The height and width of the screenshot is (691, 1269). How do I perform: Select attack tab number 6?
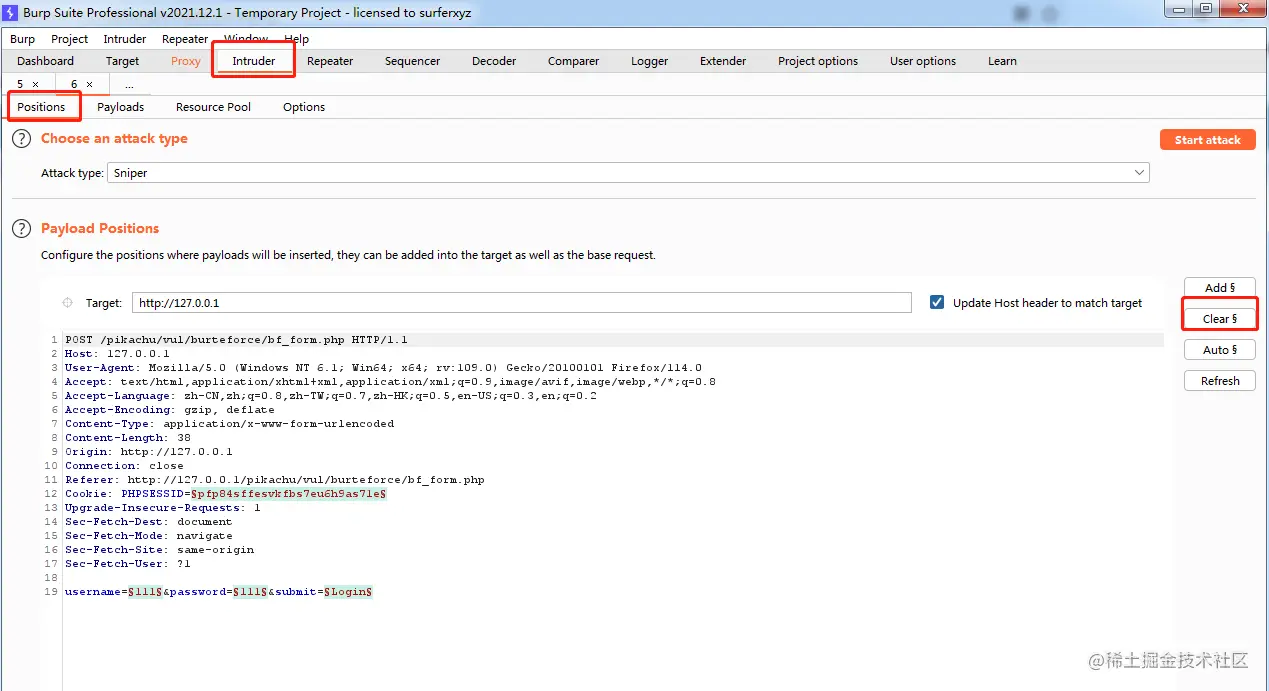tap(74, 85)
